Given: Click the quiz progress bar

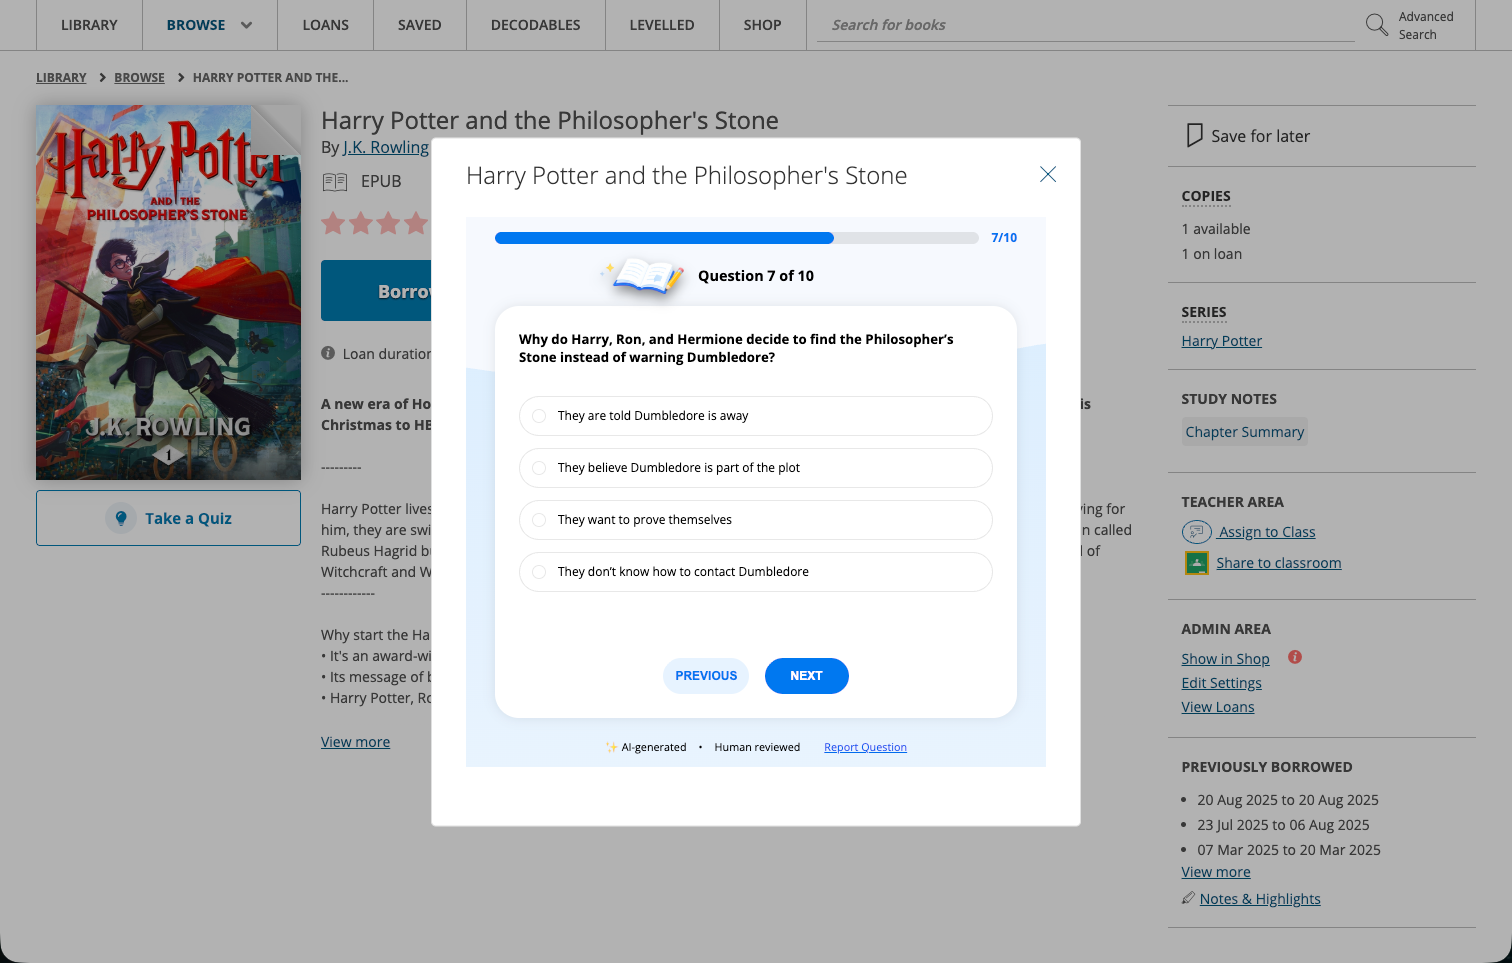Looking at the screenshot, I should coord(737,238).
